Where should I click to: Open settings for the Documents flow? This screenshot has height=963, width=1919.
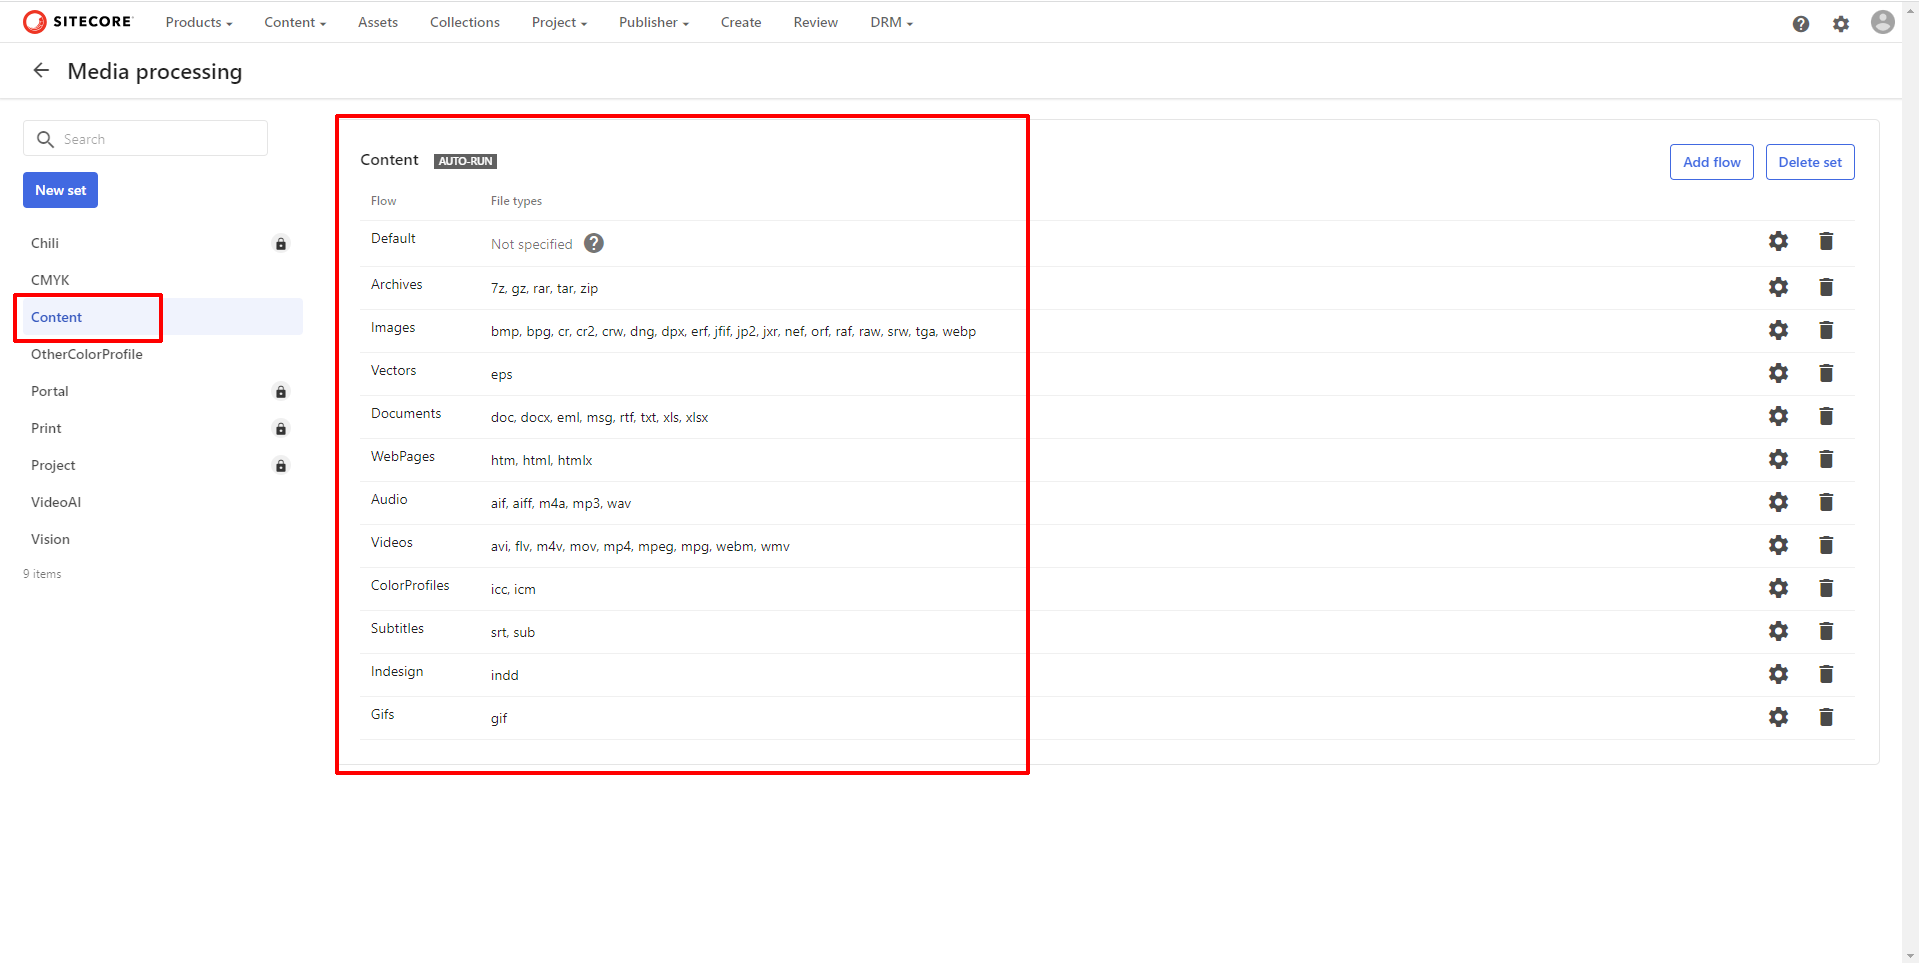coord(1778,416)
